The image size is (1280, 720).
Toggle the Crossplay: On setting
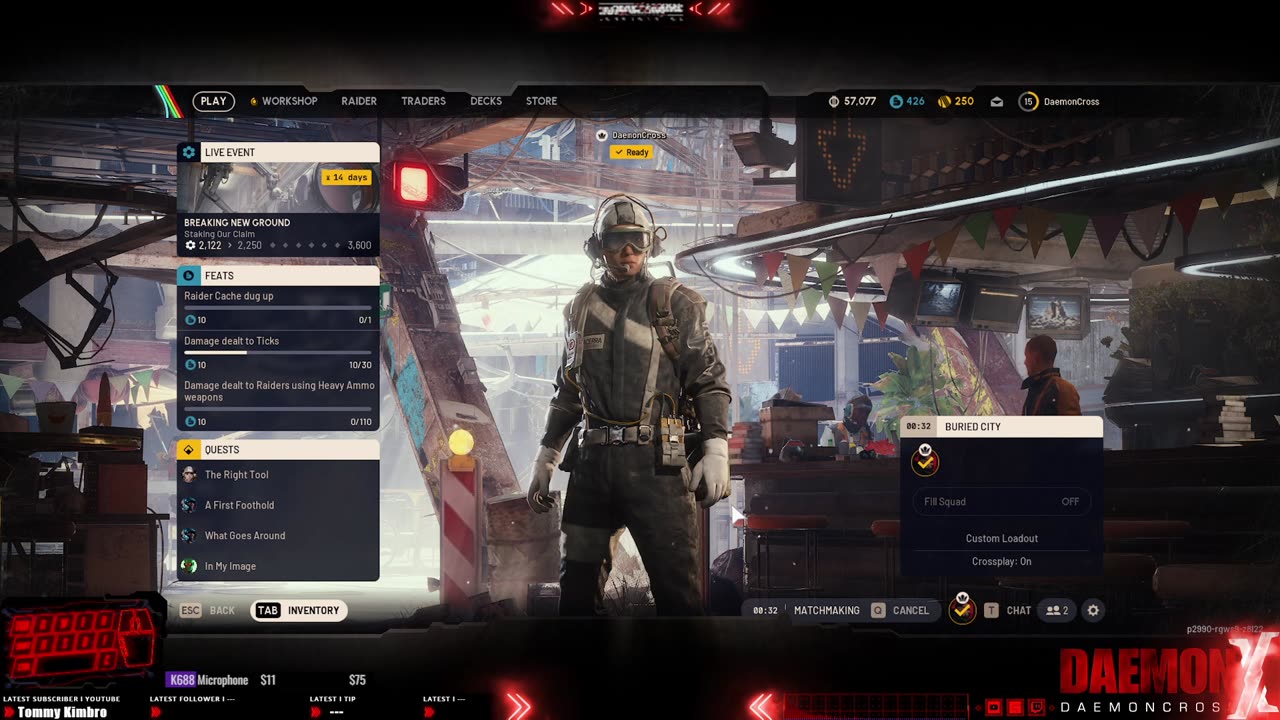1001,561
